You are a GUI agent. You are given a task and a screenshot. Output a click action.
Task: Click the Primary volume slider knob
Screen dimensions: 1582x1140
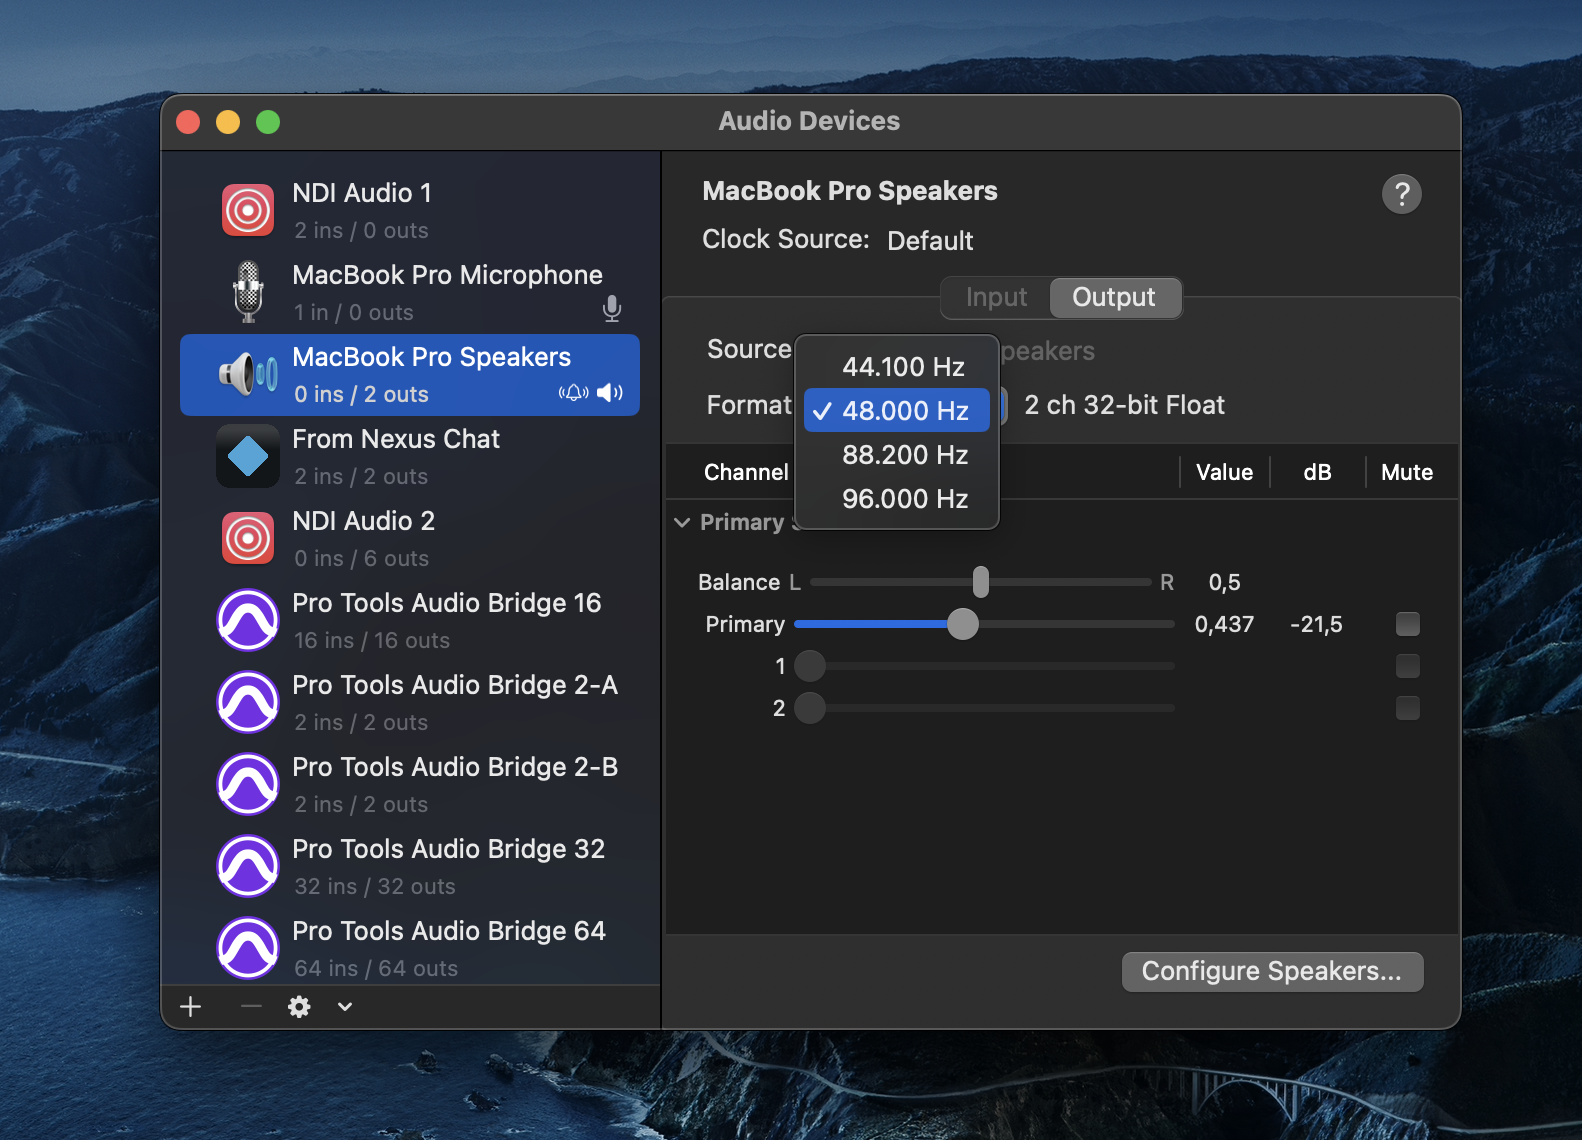point(963,625)
